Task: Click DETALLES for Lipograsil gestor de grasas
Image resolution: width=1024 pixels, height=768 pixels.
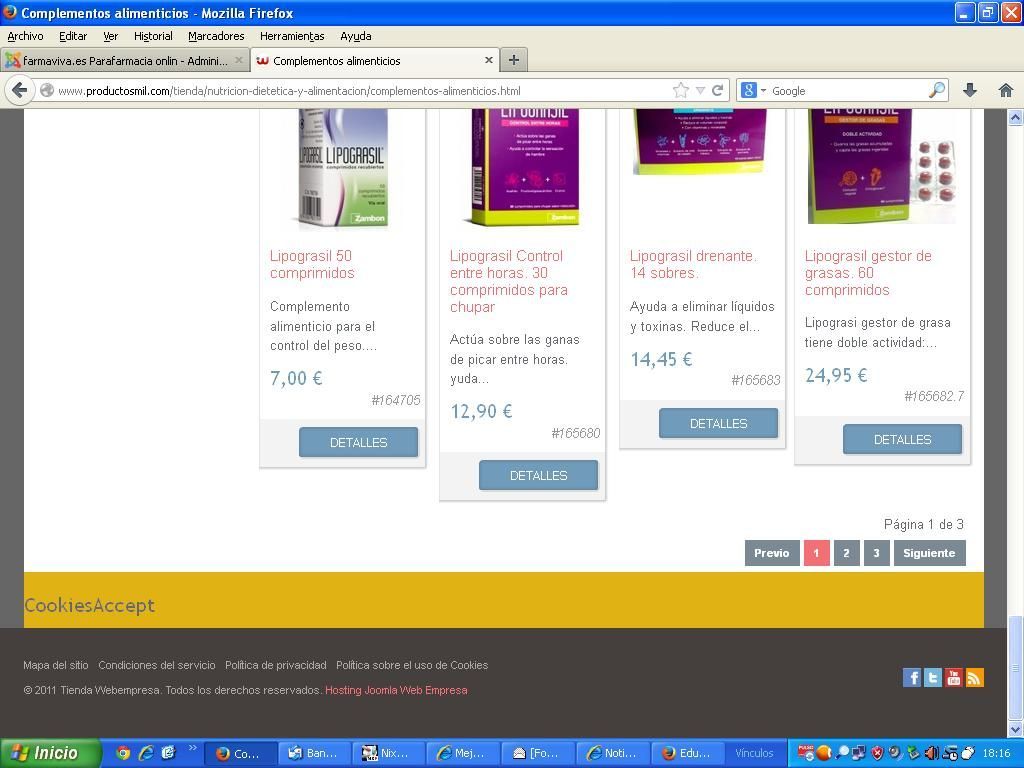Action: point(903,440)
